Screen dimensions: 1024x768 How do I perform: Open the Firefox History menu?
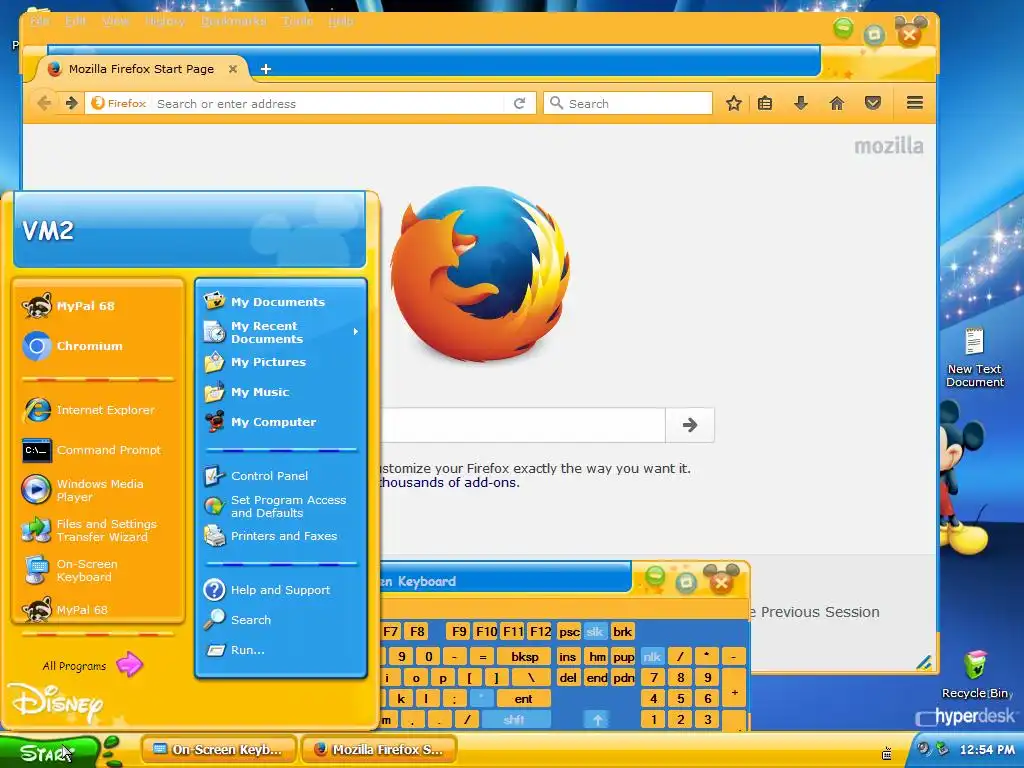pyautogui.click(x=165, y=21)
